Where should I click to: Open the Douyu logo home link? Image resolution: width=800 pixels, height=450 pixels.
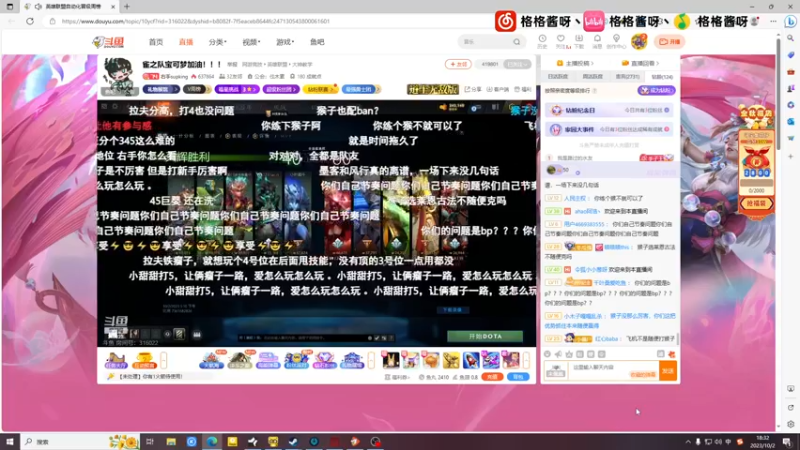[x=108, y=42]
